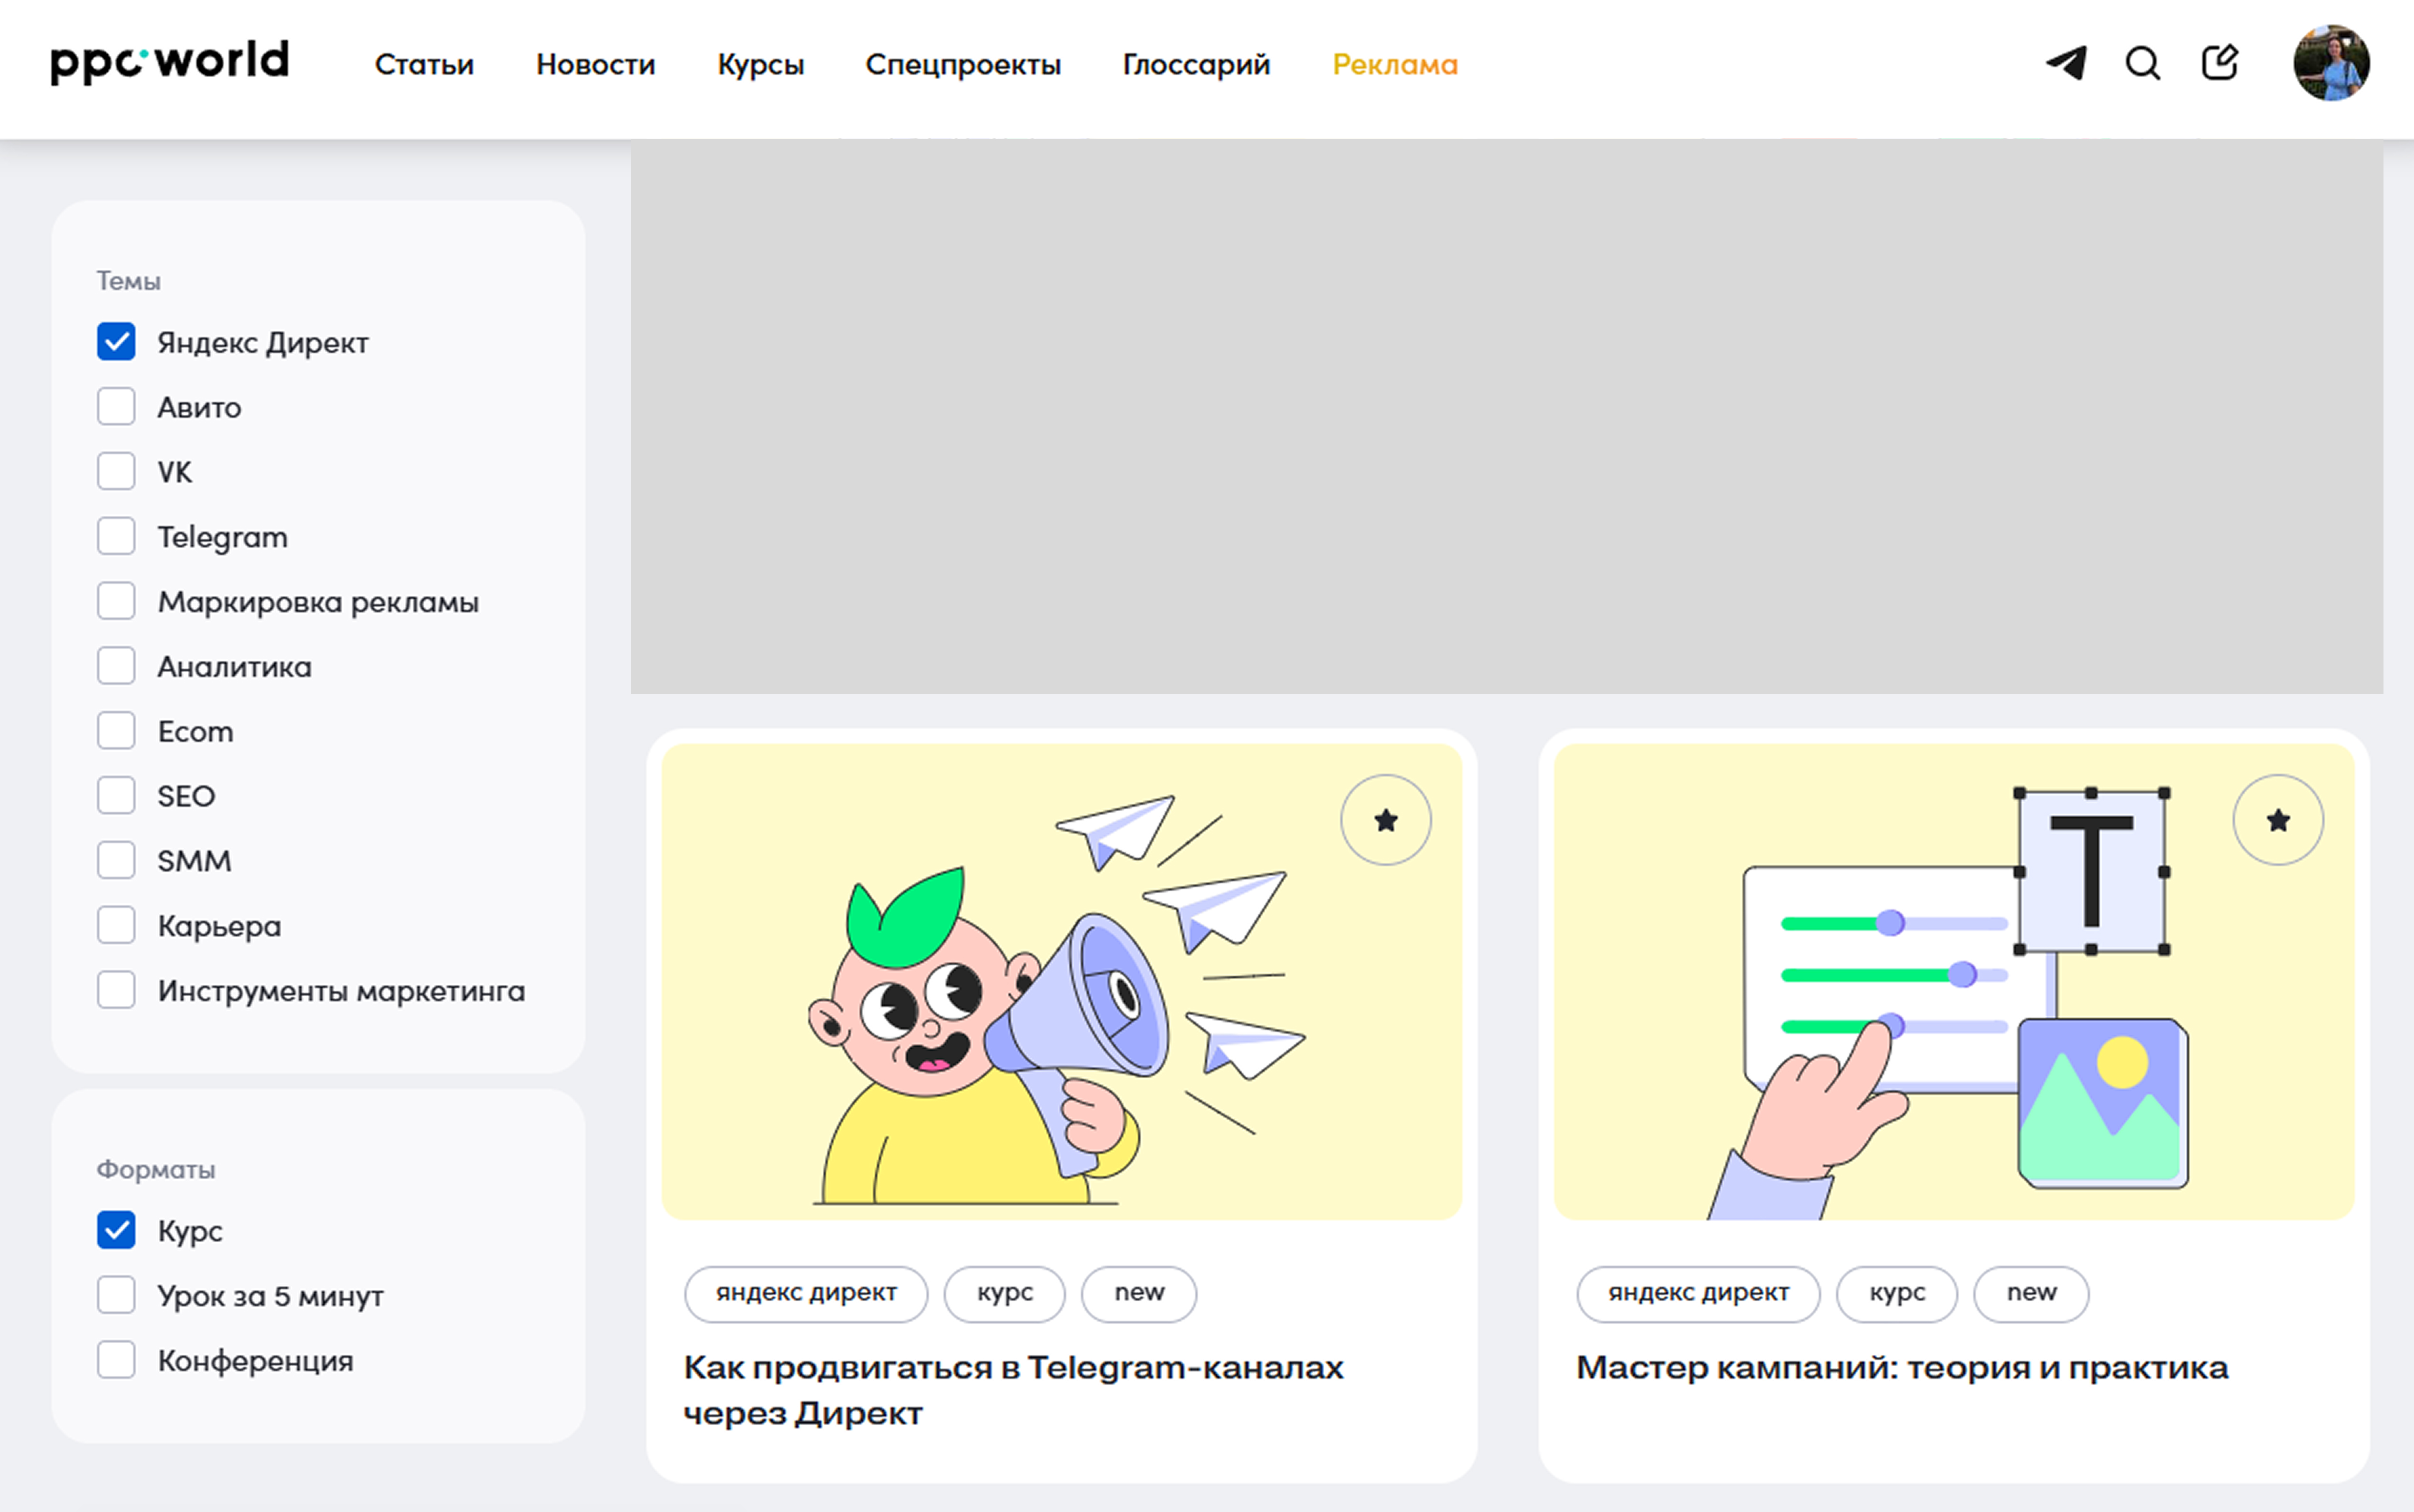The height and width of the screenshot is (1512, 2414).
Task: Enable the Telegram topic checkbox
Action: click(116, 536)
